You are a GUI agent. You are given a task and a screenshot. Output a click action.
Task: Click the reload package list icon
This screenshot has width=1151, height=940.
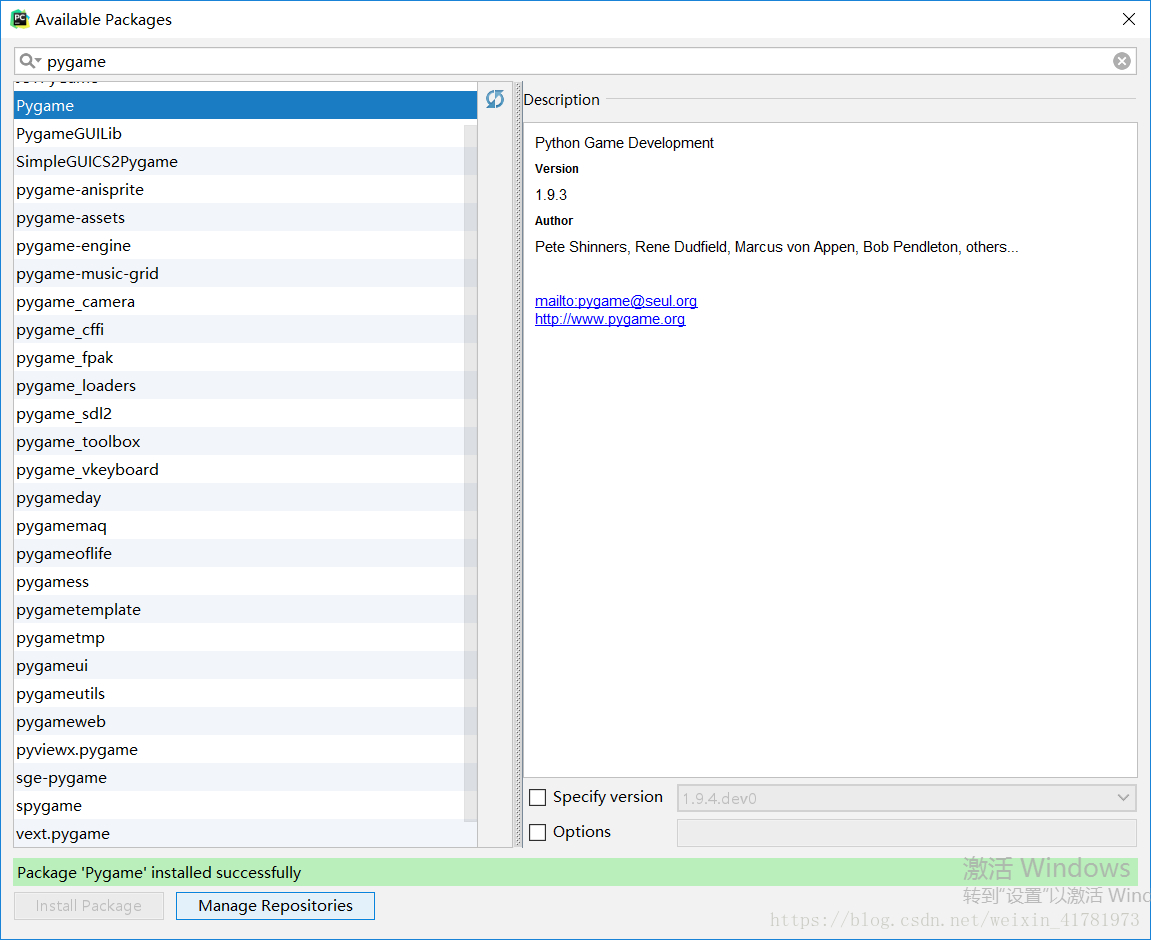[x=495, y=99]
